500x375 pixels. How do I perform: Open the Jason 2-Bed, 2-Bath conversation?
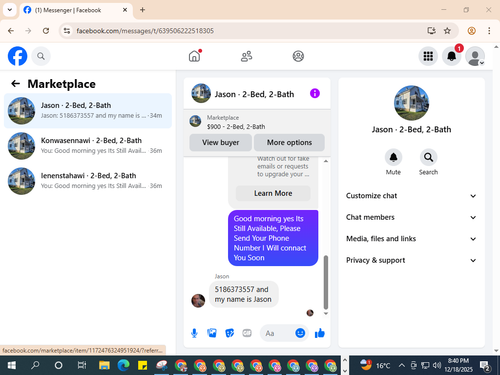point(88,111)
